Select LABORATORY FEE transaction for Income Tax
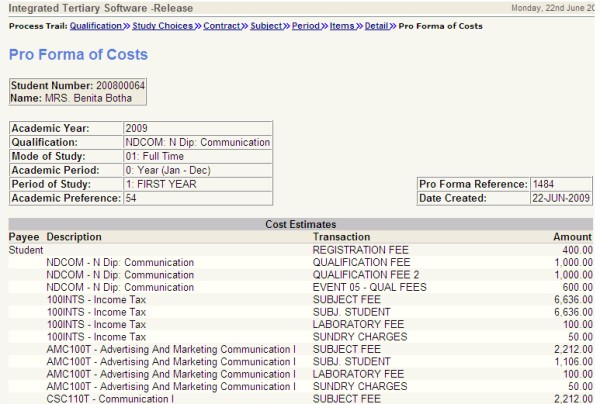600x404 pixels. click(358, 324)
